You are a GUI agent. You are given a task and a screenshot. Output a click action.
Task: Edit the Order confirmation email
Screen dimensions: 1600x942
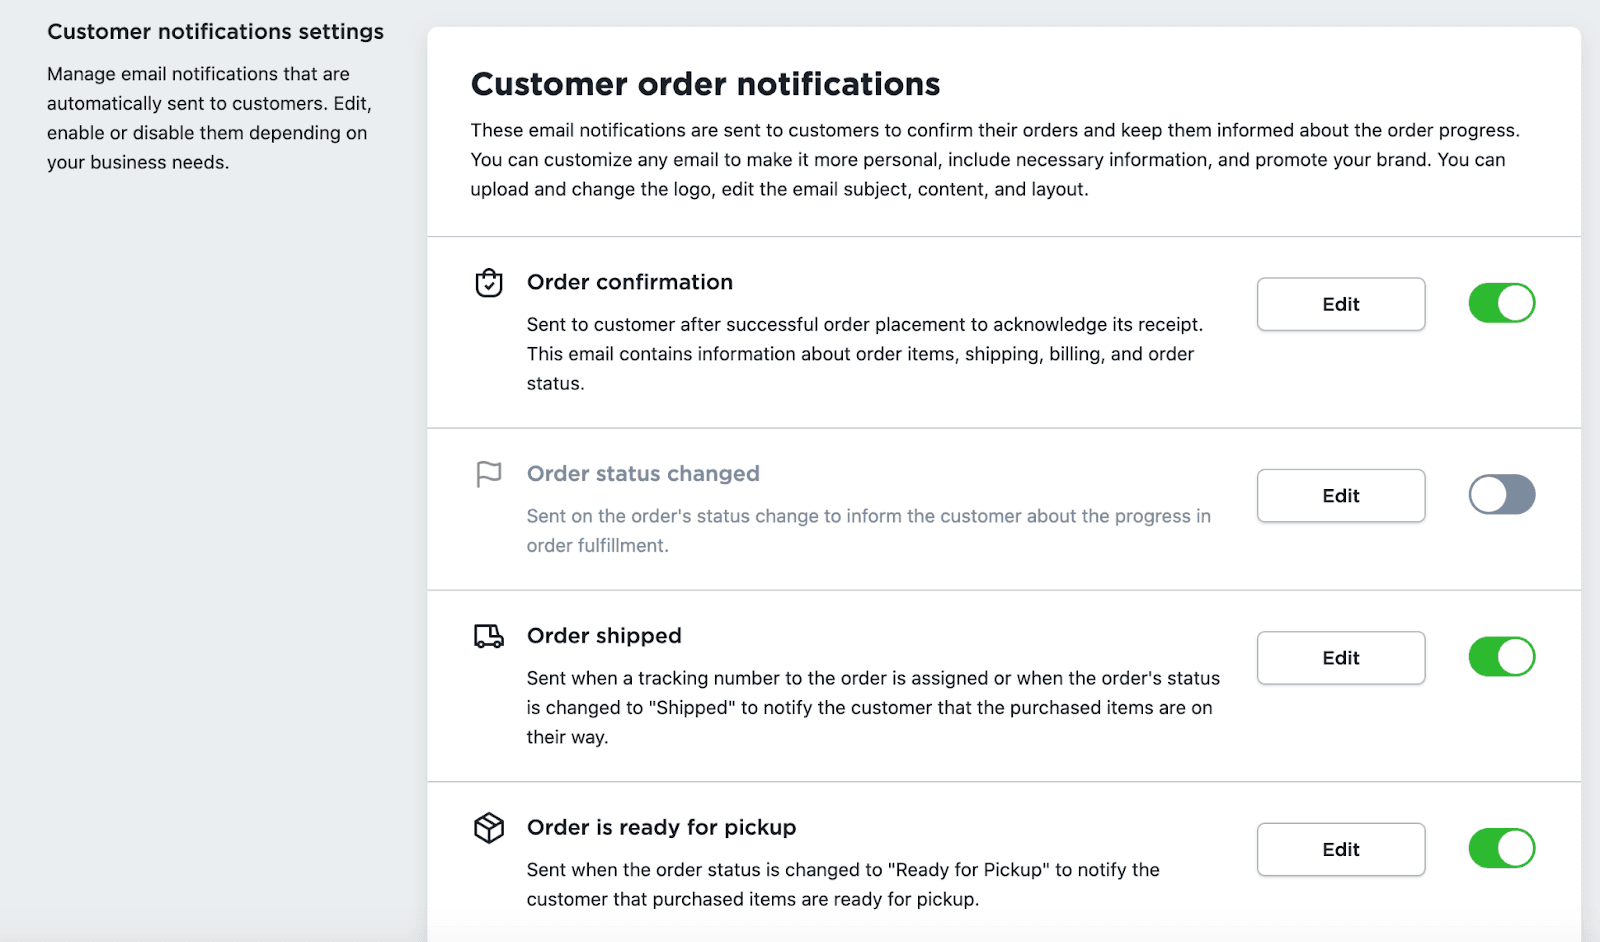tap(1340, 304)
